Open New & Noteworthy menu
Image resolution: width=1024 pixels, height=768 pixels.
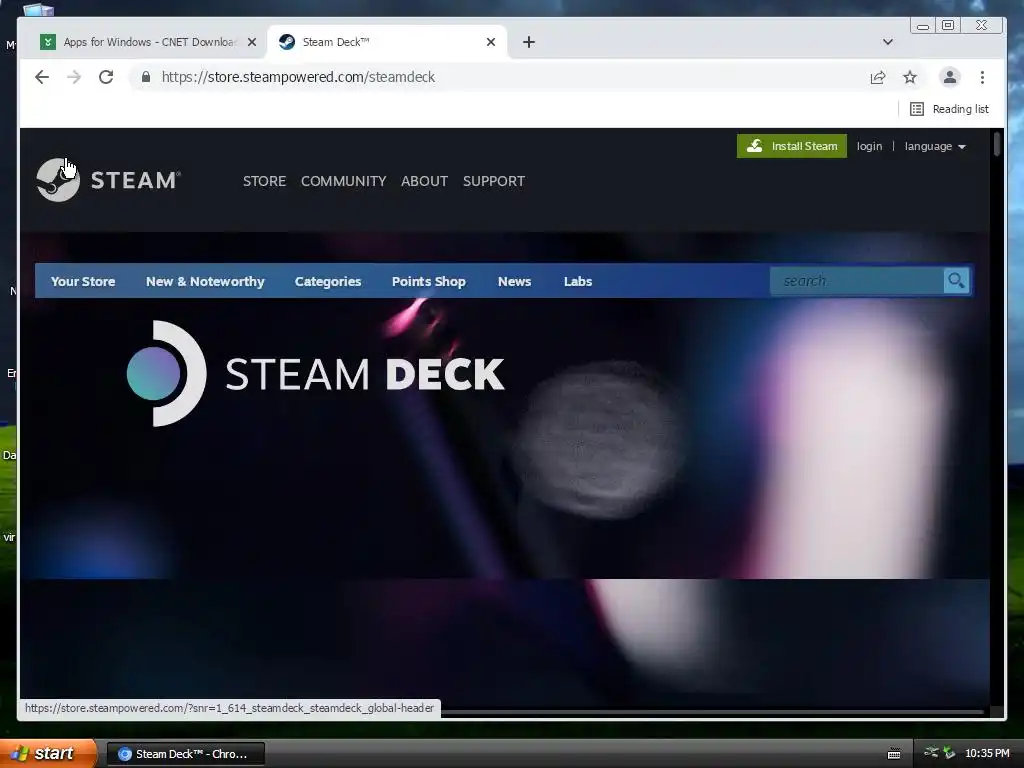coord(205,281)
